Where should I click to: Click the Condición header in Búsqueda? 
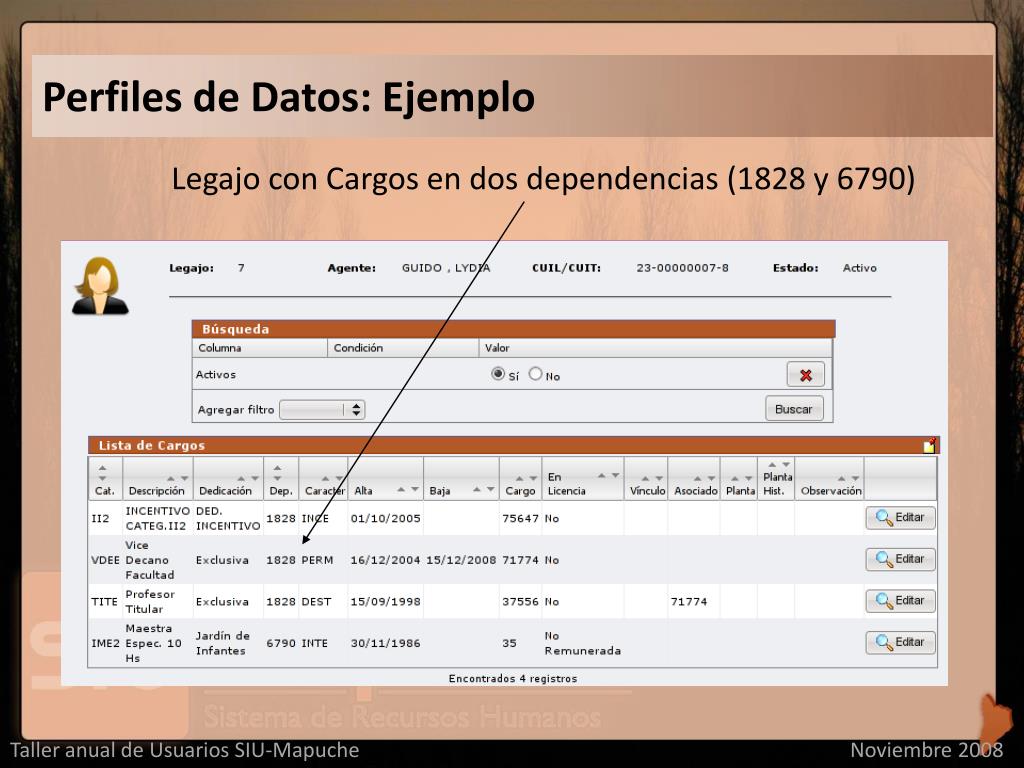click(x=403, y=348)
